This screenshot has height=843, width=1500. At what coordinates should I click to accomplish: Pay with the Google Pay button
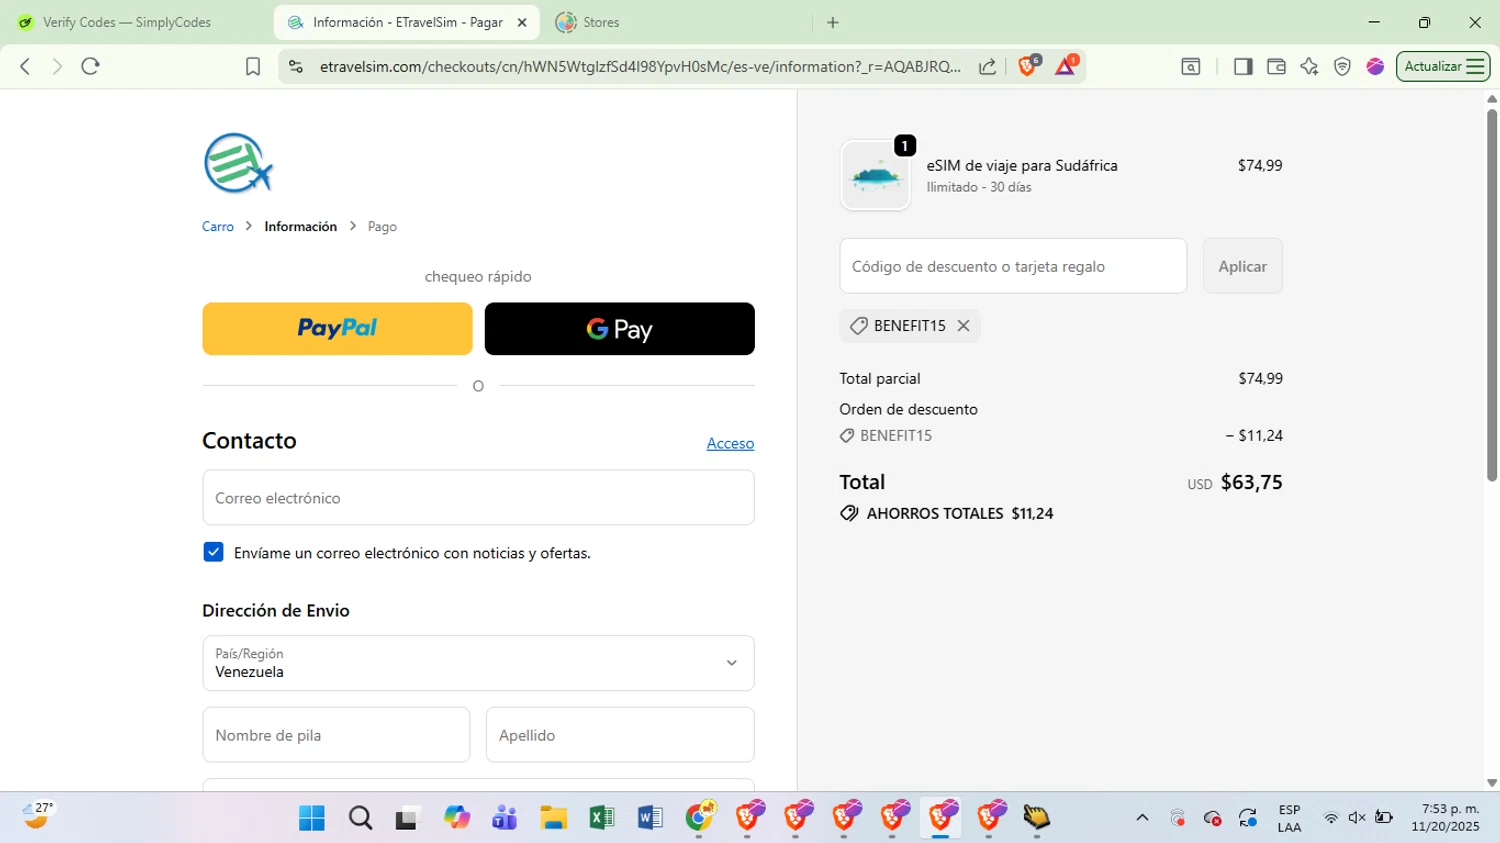(x=619, y=329)
